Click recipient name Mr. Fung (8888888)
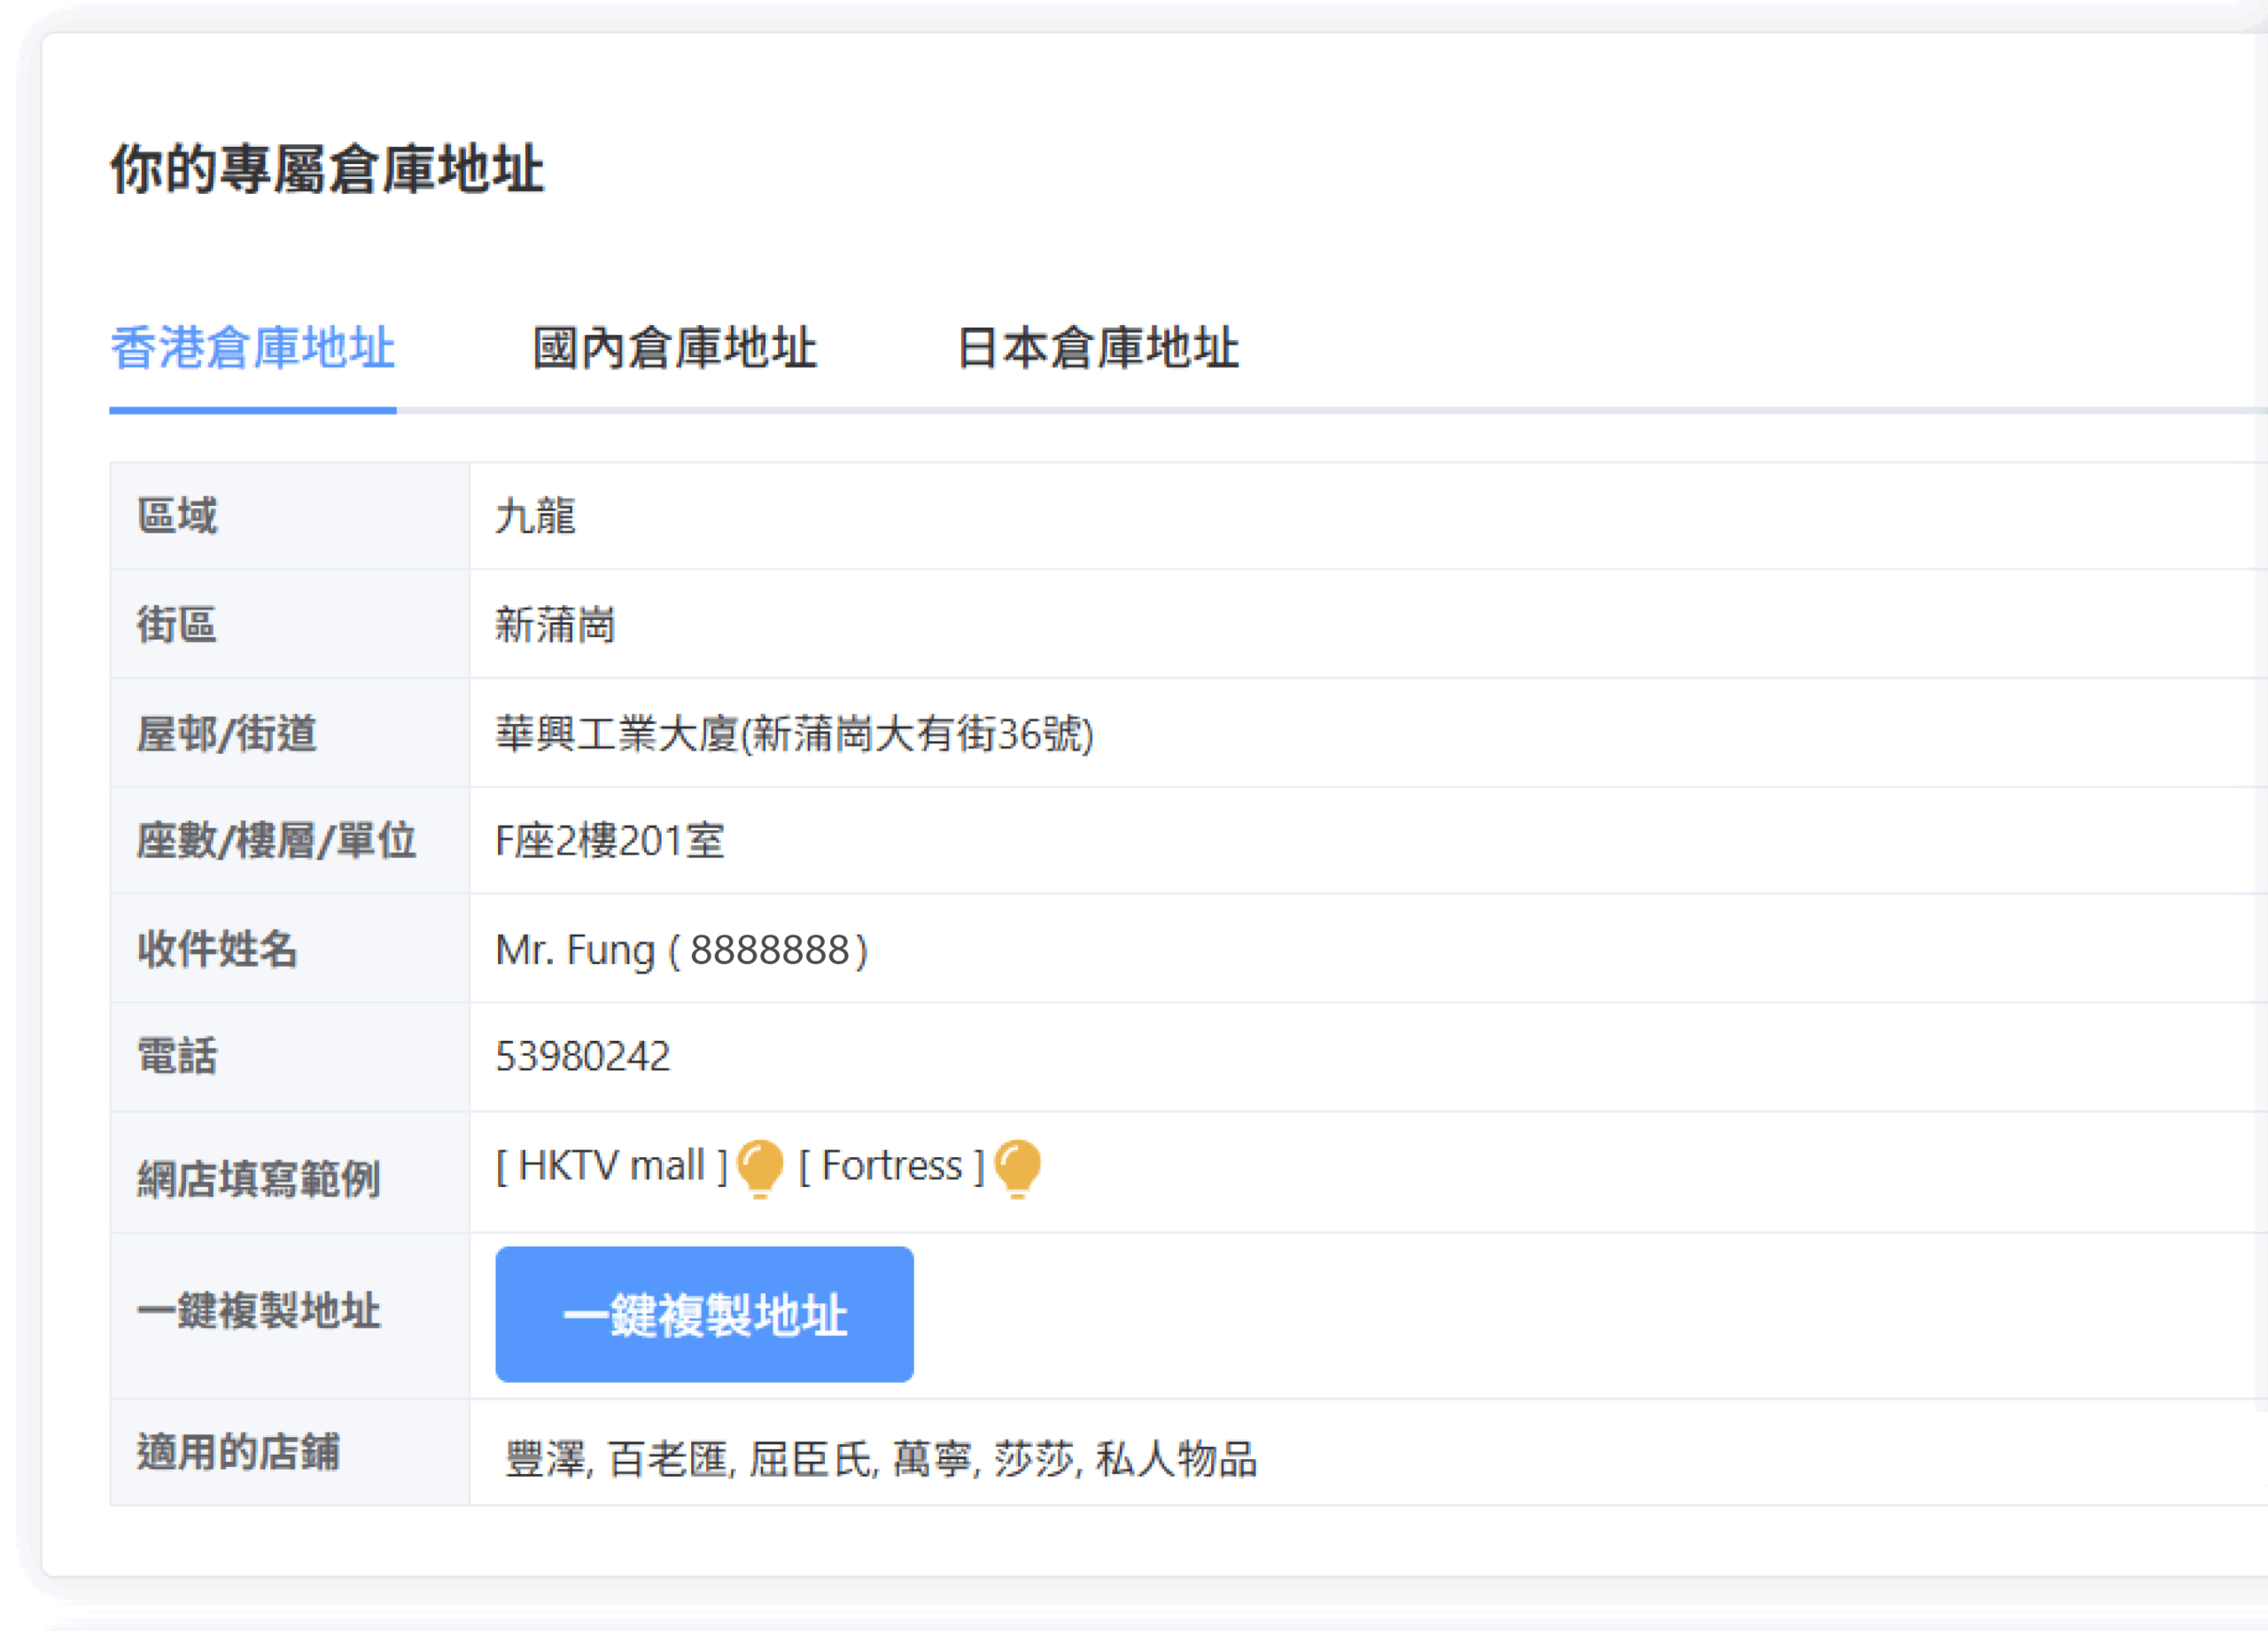 (681, 949)
